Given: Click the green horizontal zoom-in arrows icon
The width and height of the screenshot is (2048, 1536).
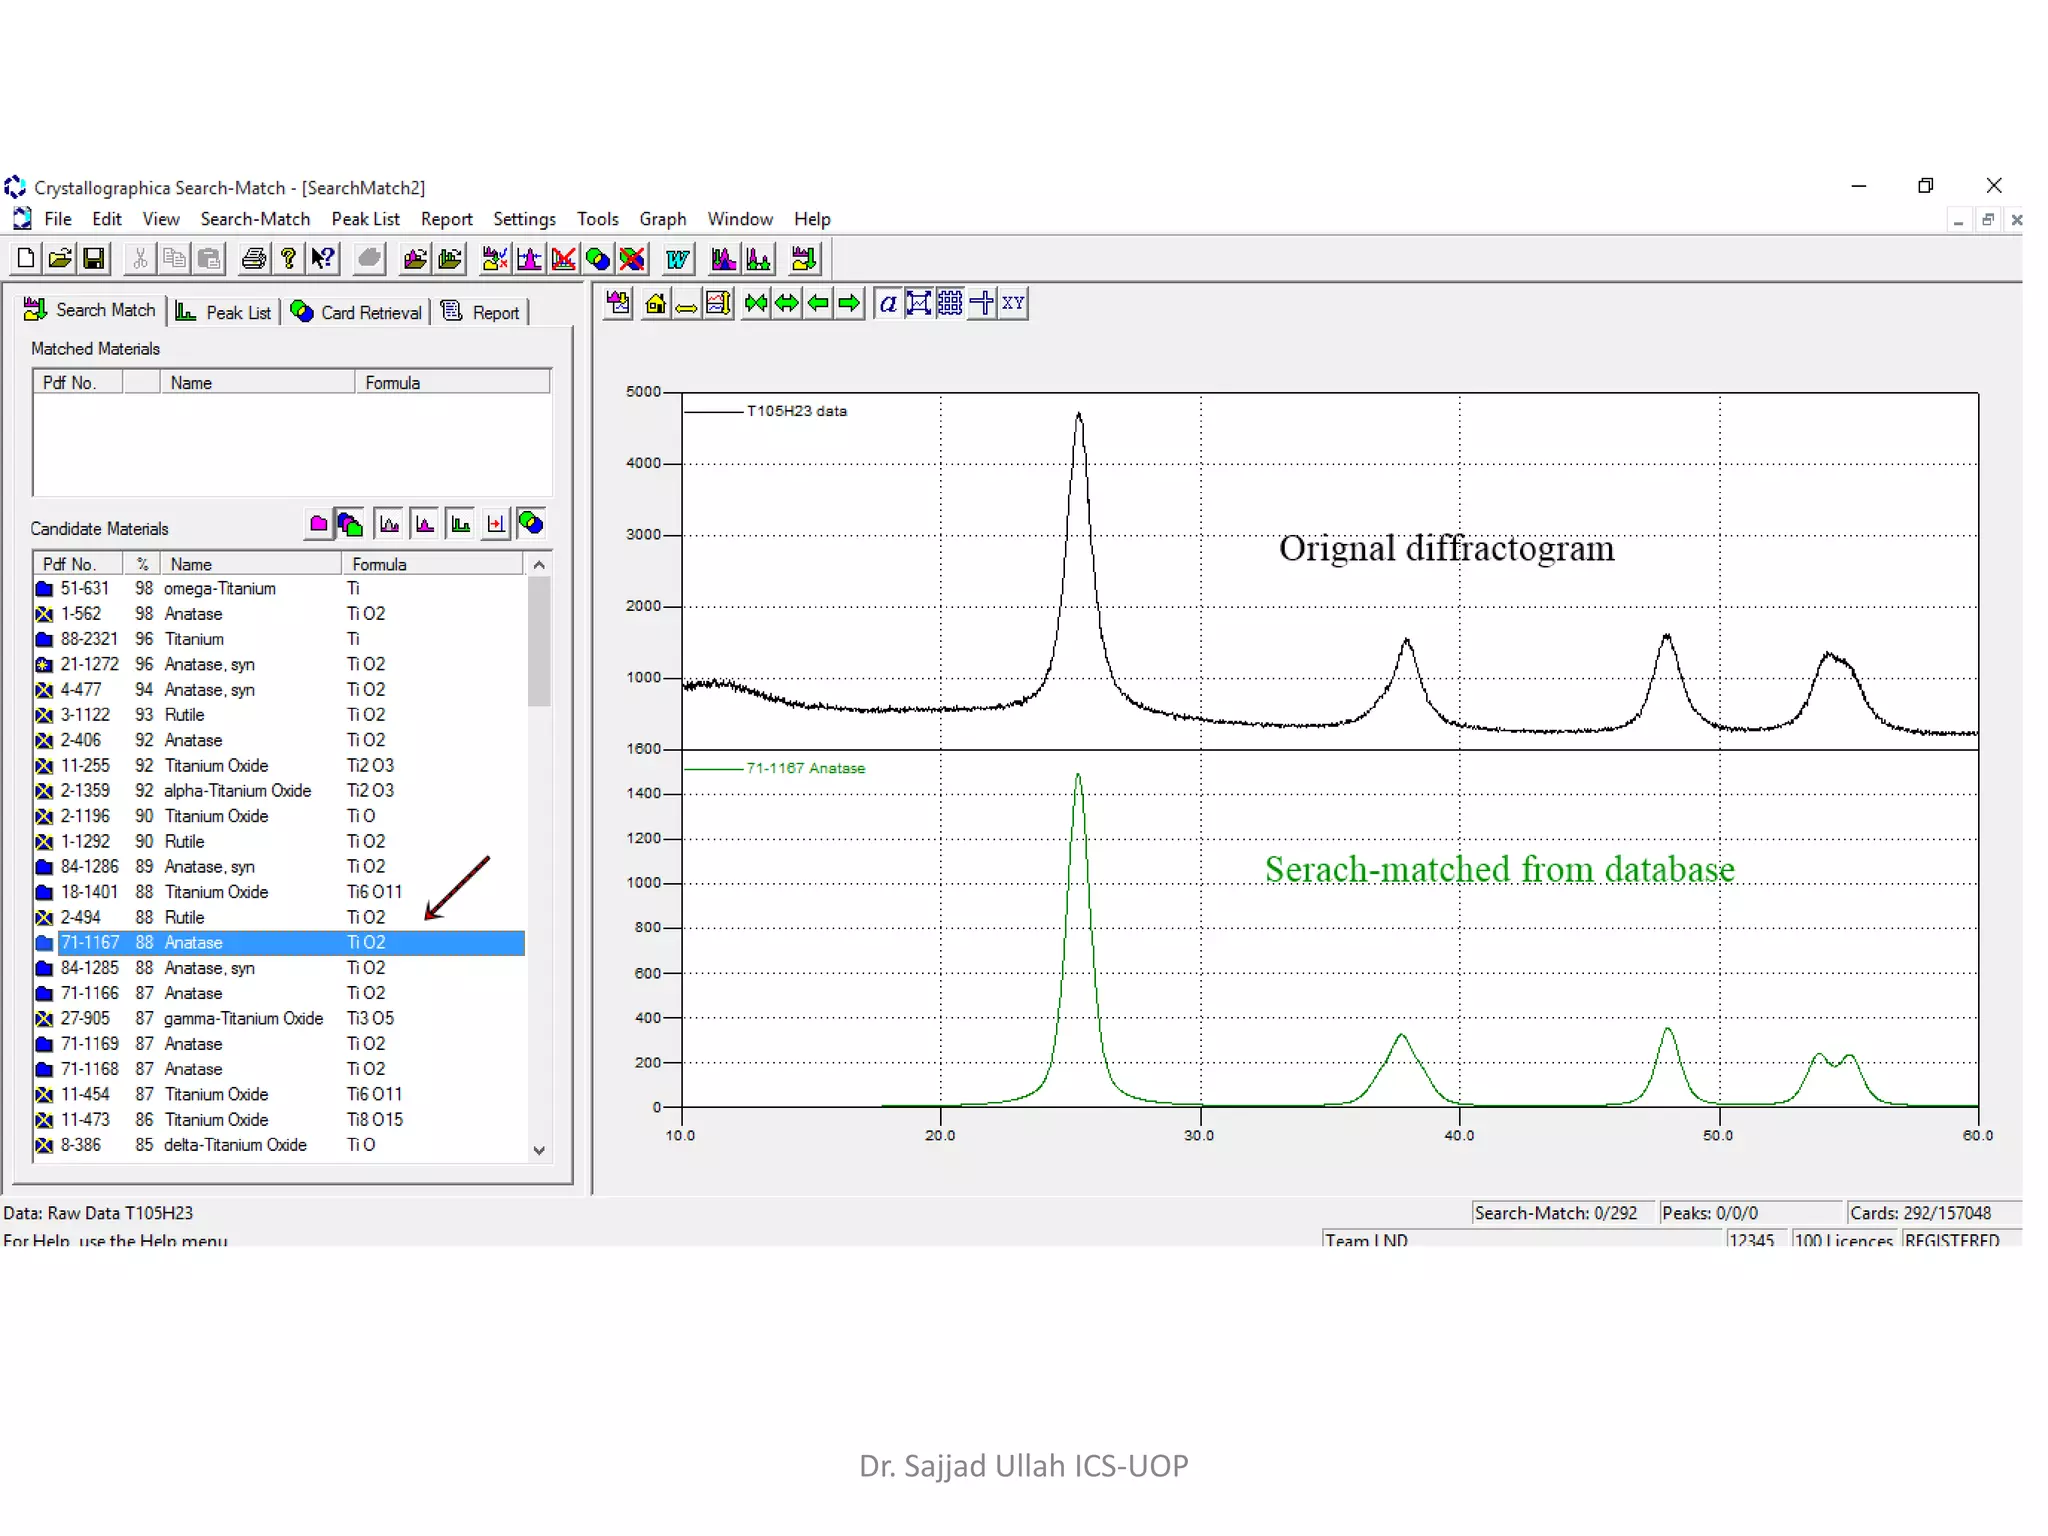Looking at the screenshot, I should coord(756,304).
